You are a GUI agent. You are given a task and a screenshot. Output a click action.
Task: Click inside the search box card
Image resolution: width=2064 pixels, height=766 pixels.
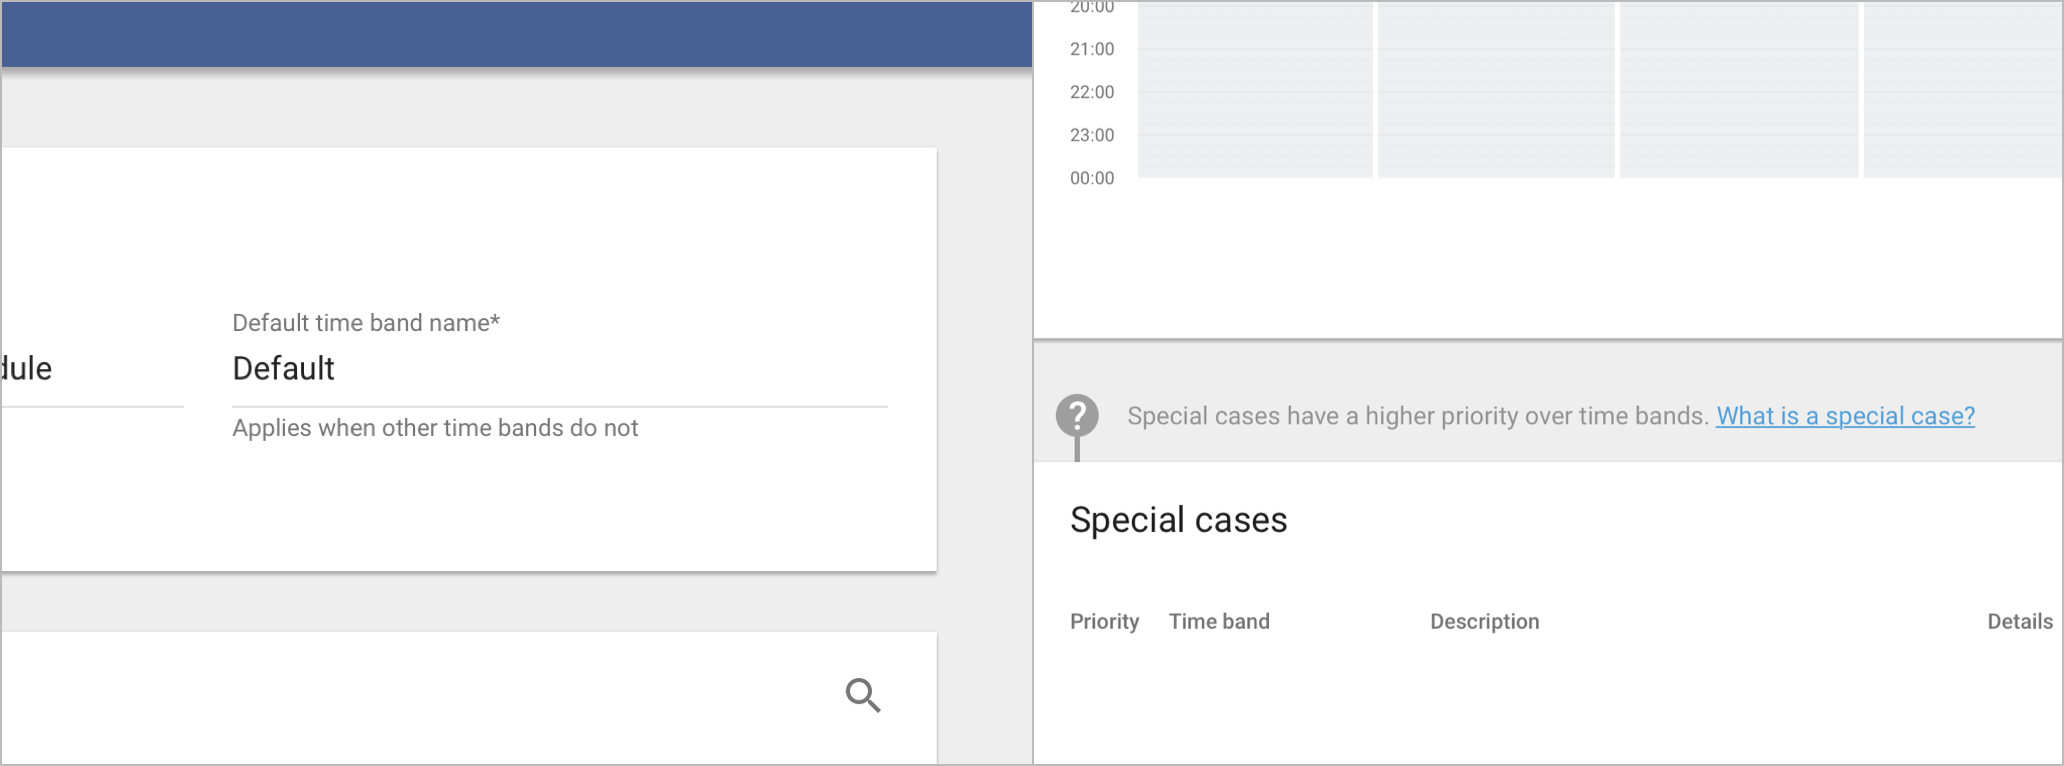(x=468, y=697)
